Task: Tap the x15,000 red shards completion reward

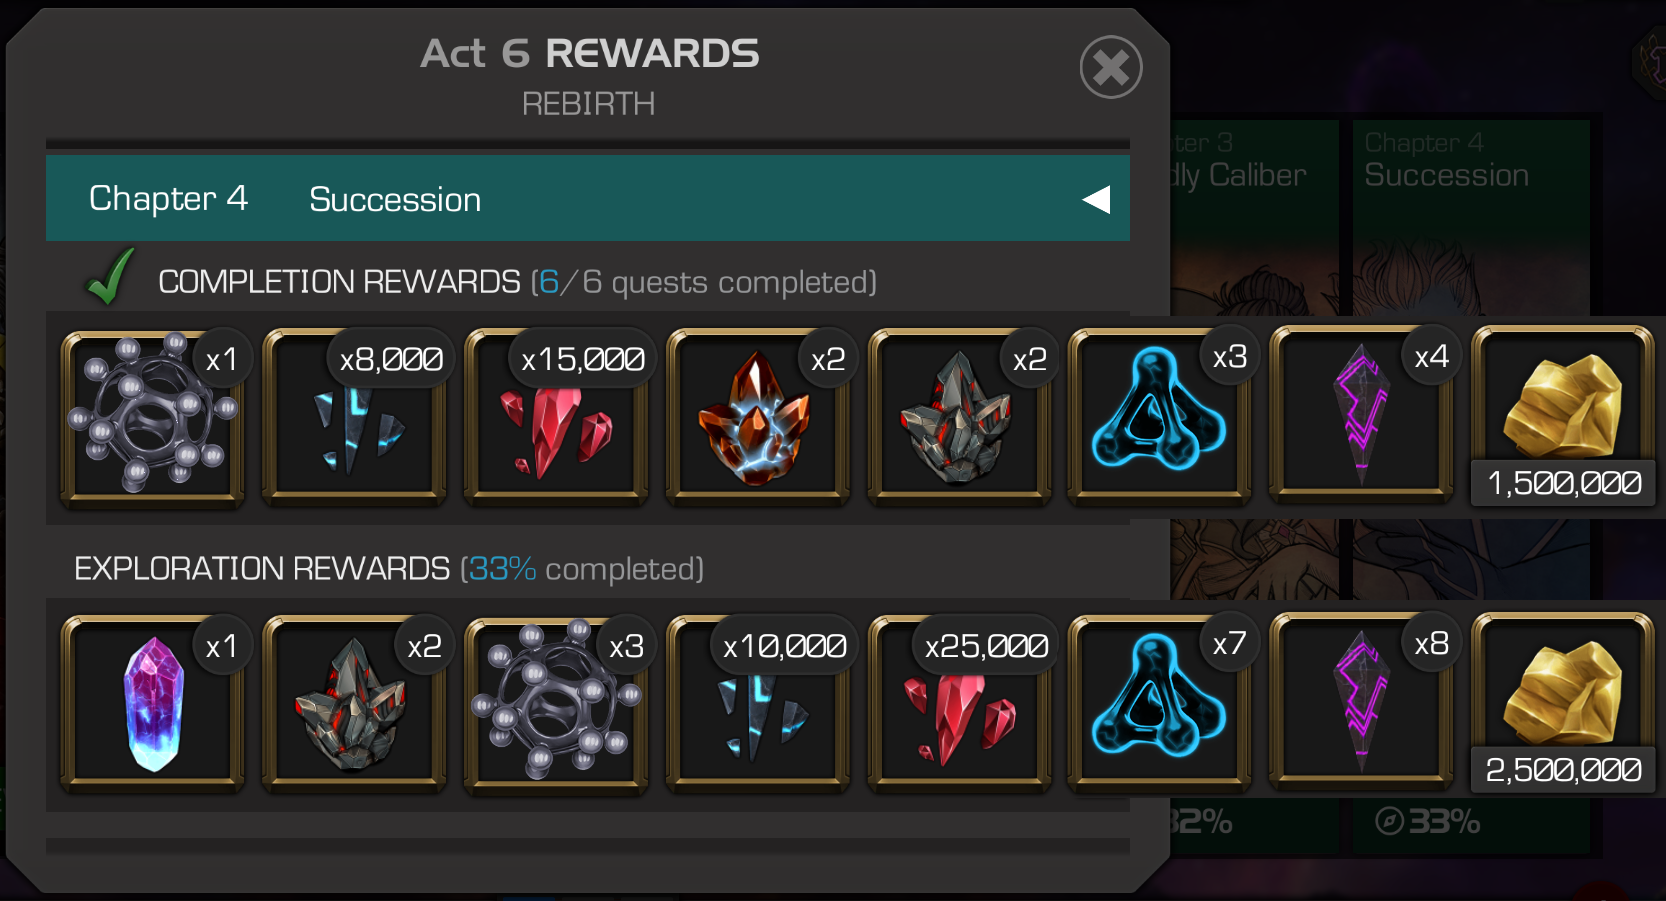Action: coord(556,417)
